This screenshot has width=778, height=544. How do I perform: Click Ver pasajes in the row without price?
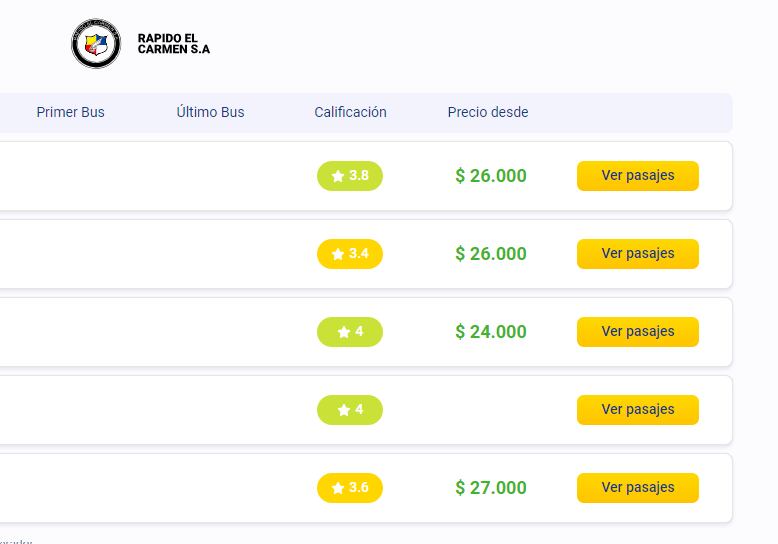tap(637, 410)
